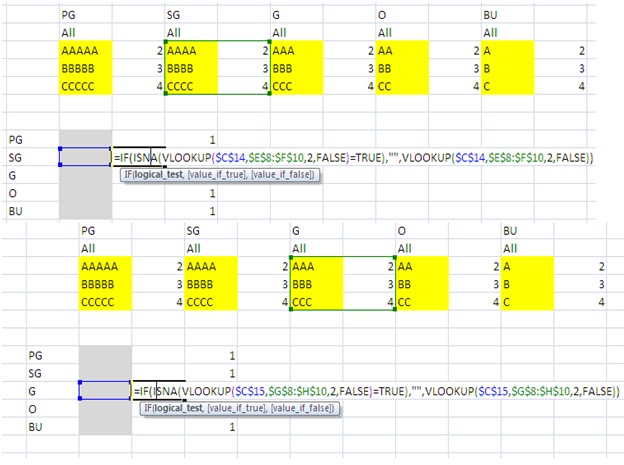Select the CCCCC cell in the bottom spreadsheet
Screen dimensions: 624x465
pos(105,302)
